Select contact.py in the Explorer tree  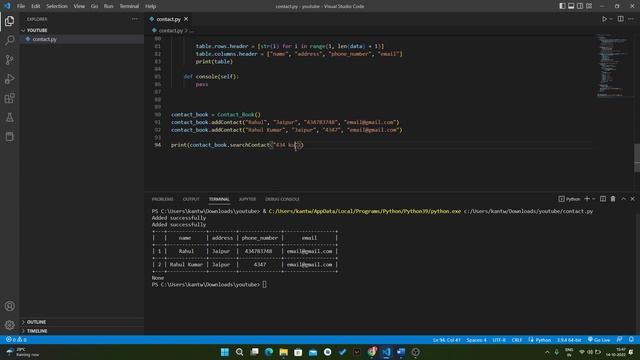(x=44, y=39)
